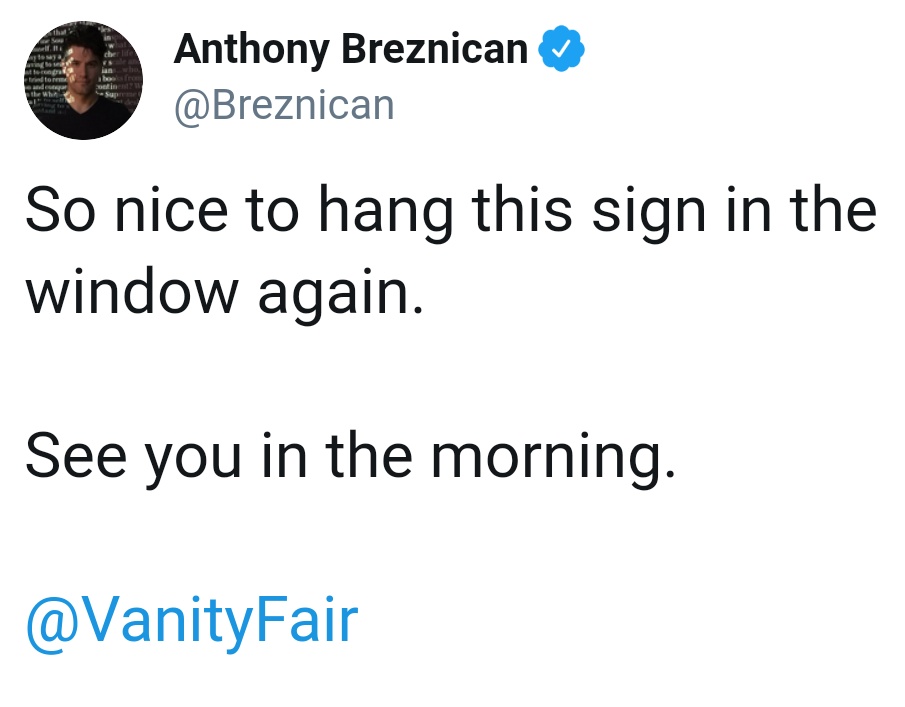Click the white checkmark inside the badge
This screenshot has width=905, height=707.
[x=561, y=49]
